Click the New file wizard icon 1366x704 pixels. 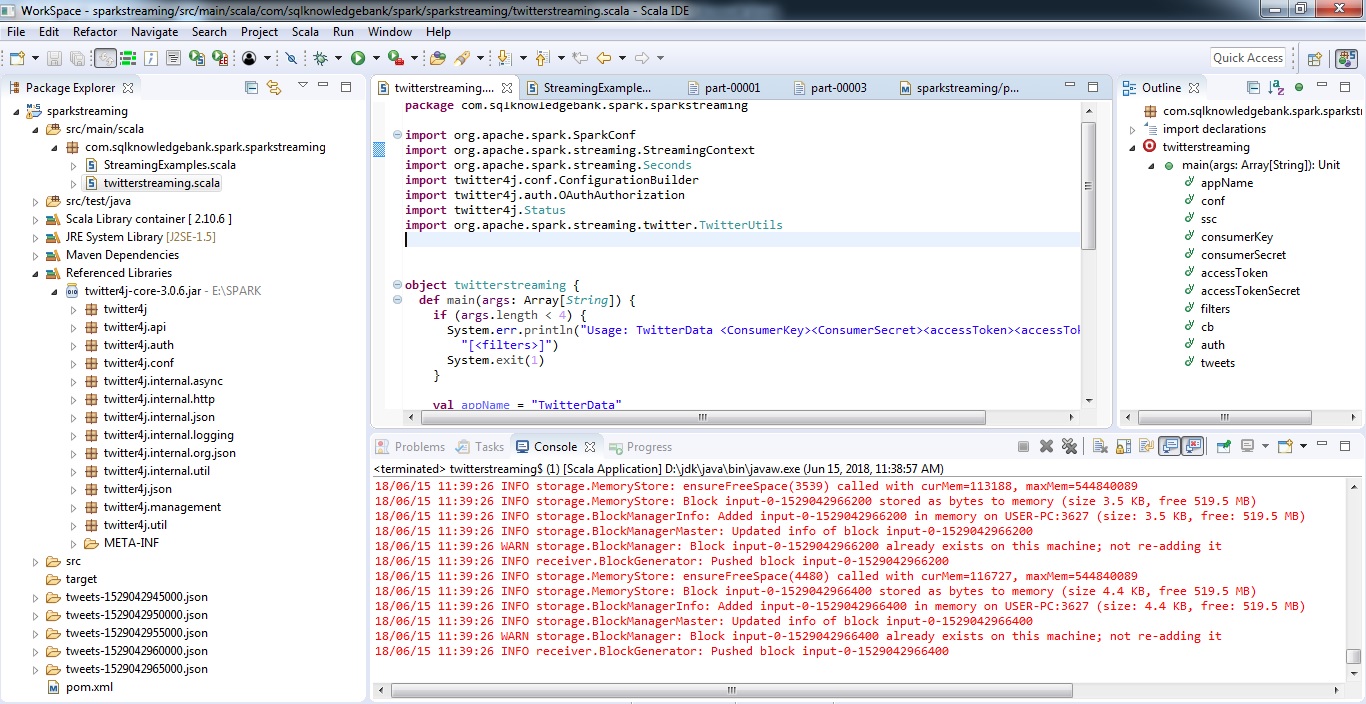point(17,58)
